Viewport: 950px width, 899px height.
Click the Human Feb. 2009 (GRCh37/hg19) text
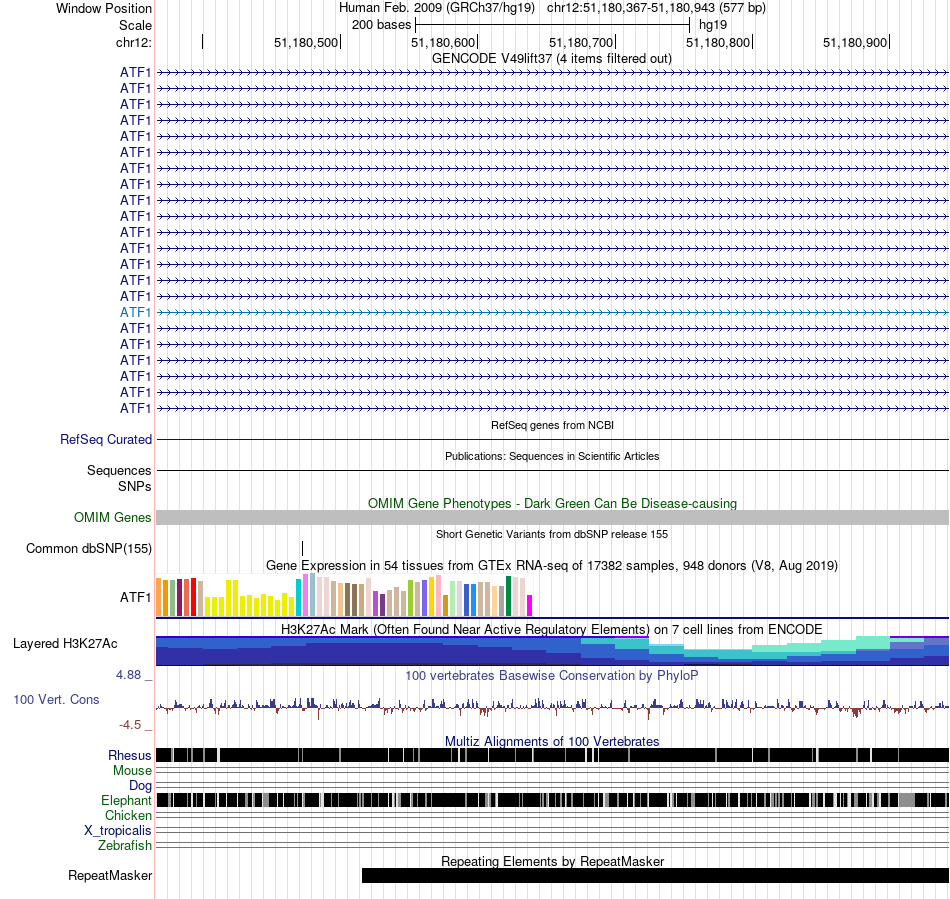pos(437,8)
